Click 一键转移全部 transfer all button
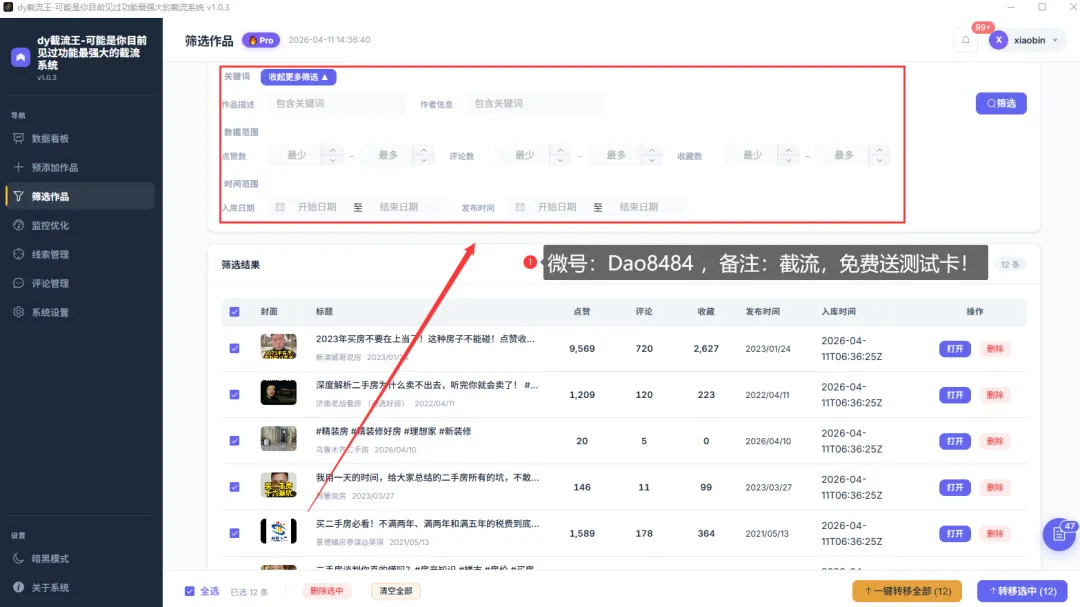 click(x=908, y=591)
